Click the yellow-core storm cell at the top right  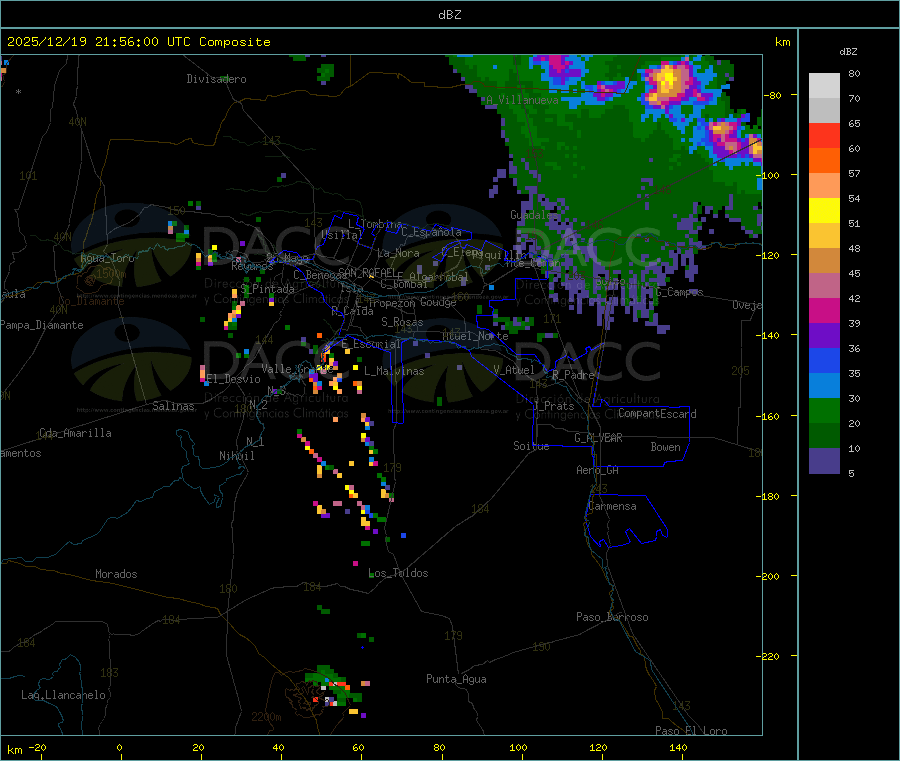[669, 82]
